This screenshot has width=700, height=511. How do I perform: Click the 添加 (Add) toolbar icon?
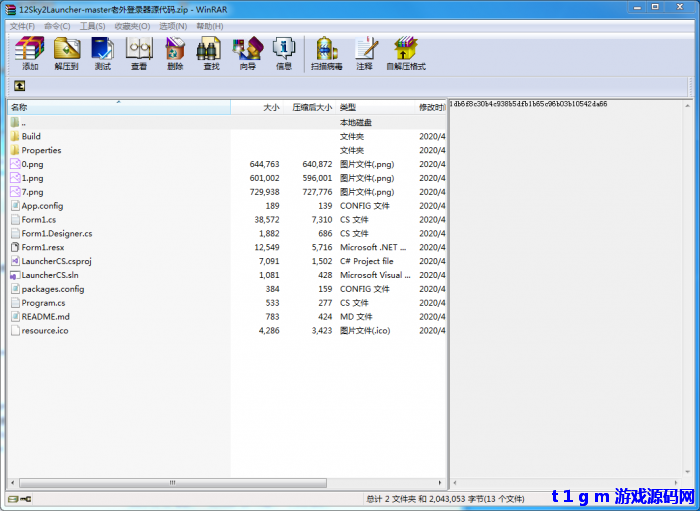pos(30,53)
